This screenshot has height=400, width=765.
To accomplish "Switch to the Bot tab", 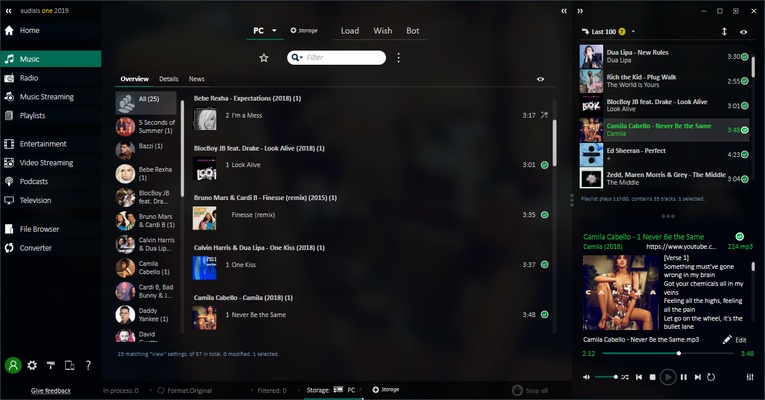I will tap(413, 31).
